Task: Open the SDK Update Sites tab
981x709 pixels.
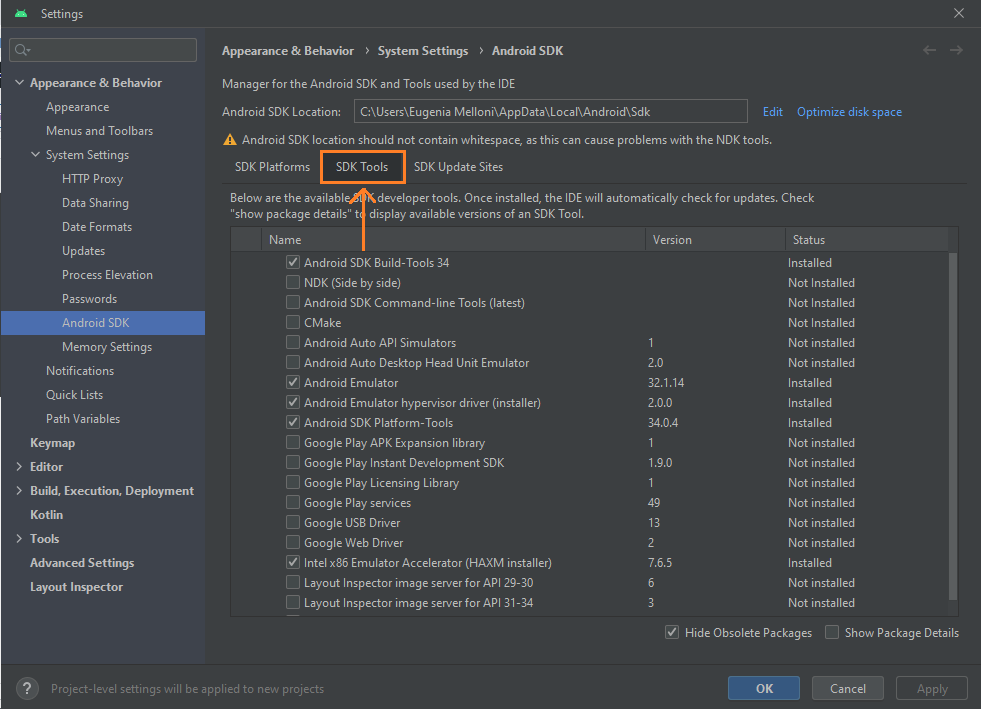Action: [x=458, y=167]
